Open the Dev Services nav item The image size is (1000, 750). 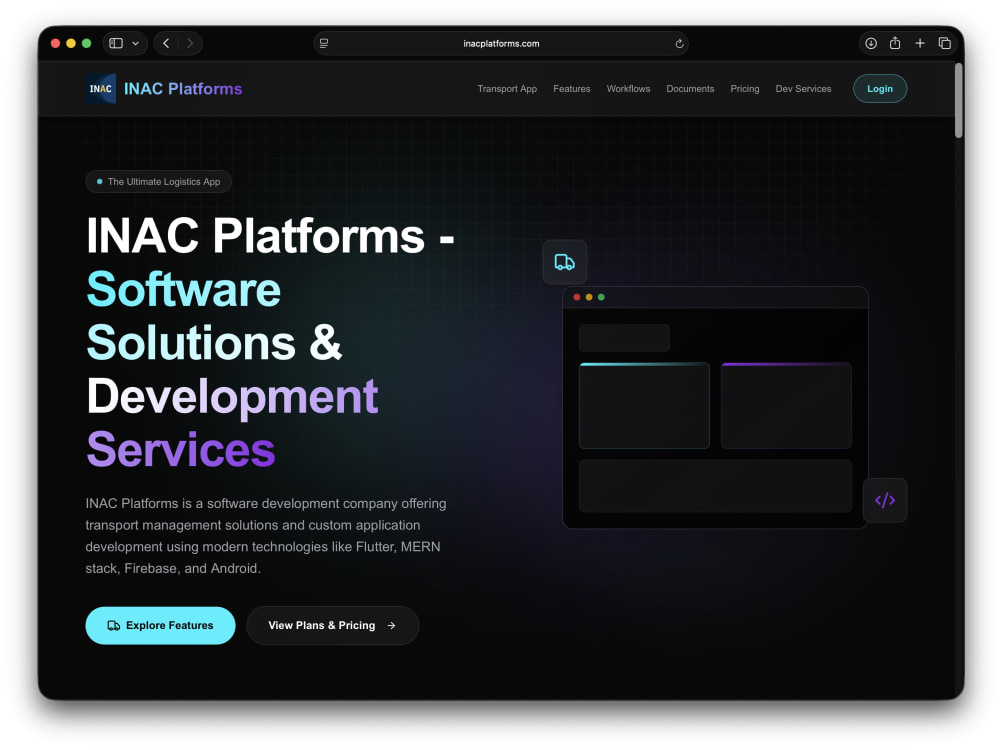point(803,89)
